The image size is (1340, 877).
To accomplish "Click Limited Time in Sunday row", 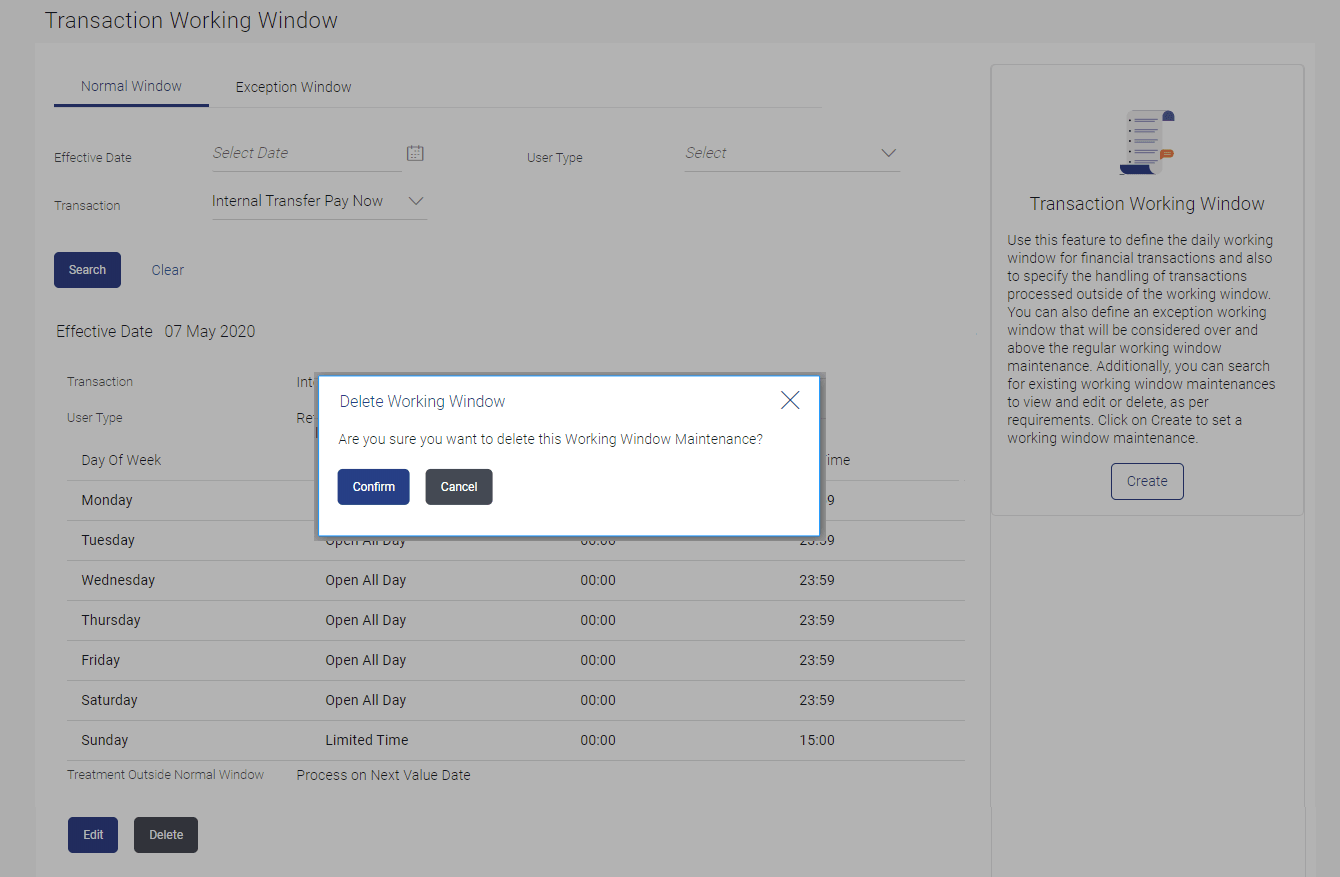I will pyautogui.click(x=367, y=740).
